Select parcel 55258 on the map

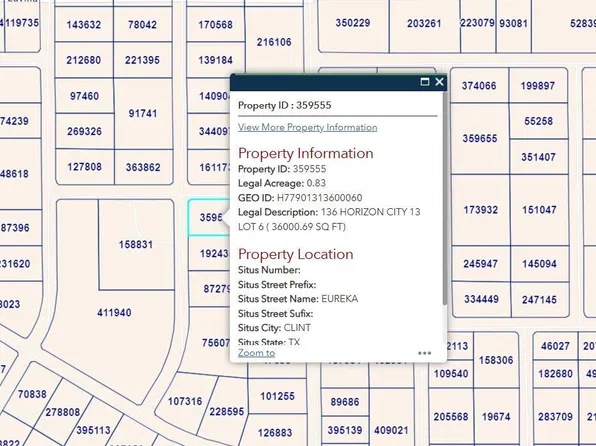(538, 121)
